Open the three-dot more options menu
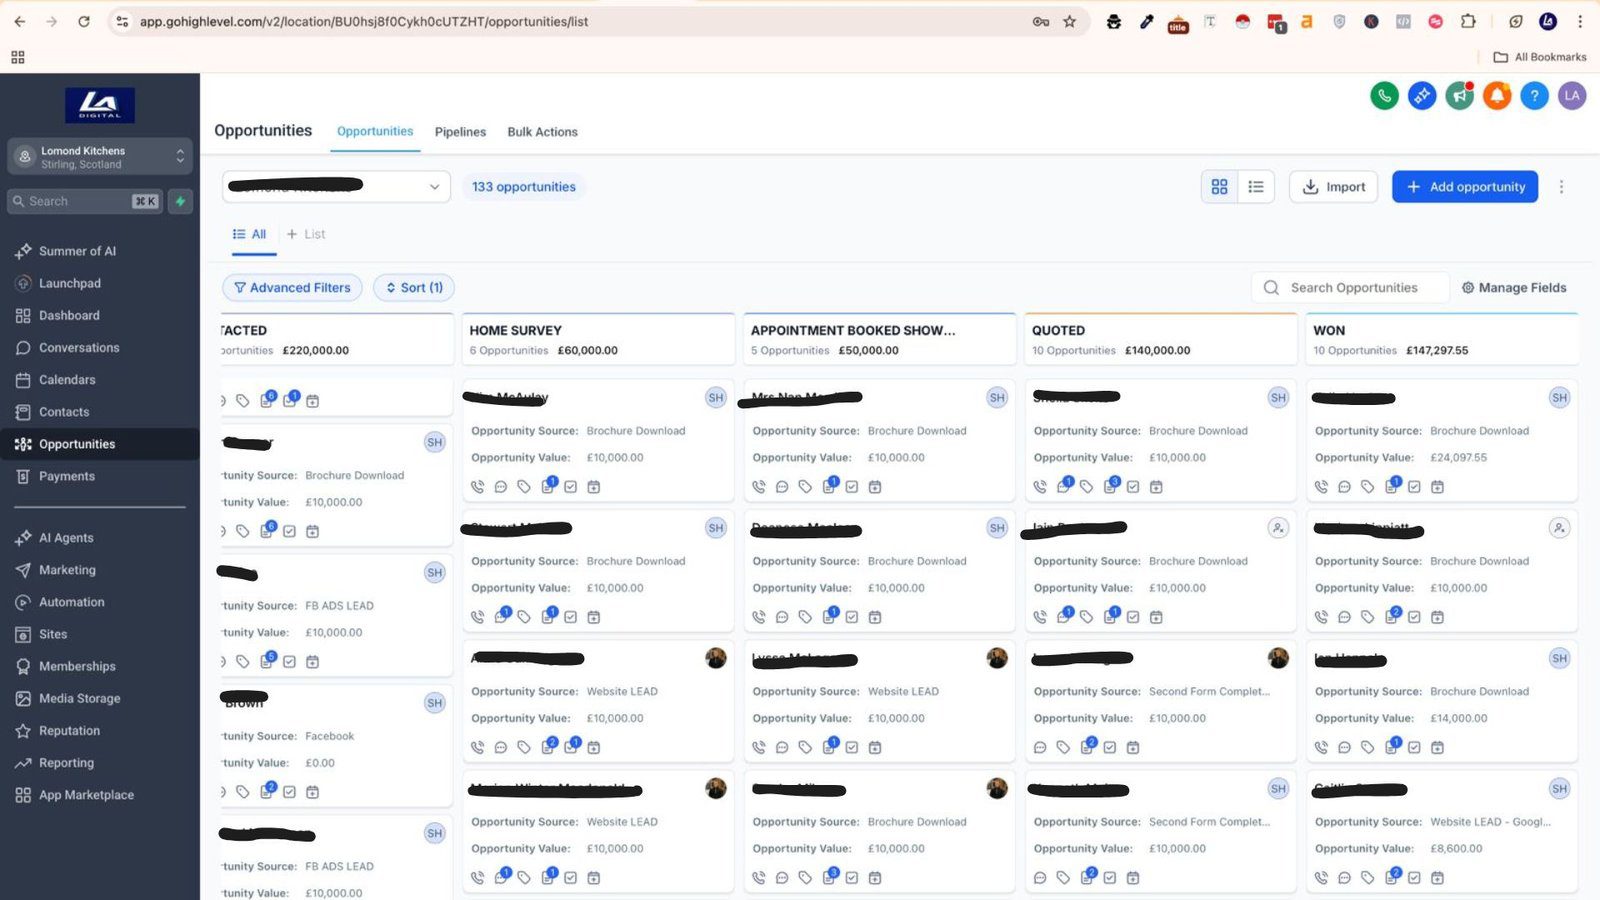 coord(1561,187)
